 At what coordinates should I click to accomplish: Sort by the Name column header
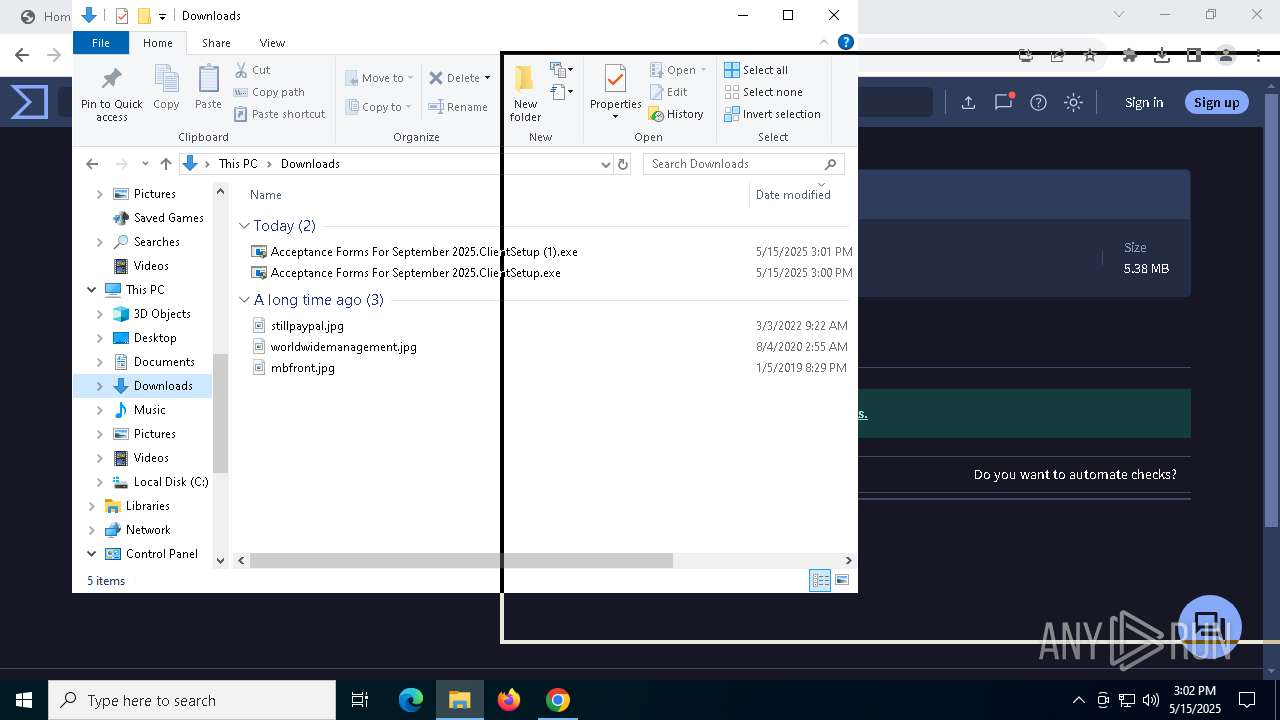tap(265, 195)
